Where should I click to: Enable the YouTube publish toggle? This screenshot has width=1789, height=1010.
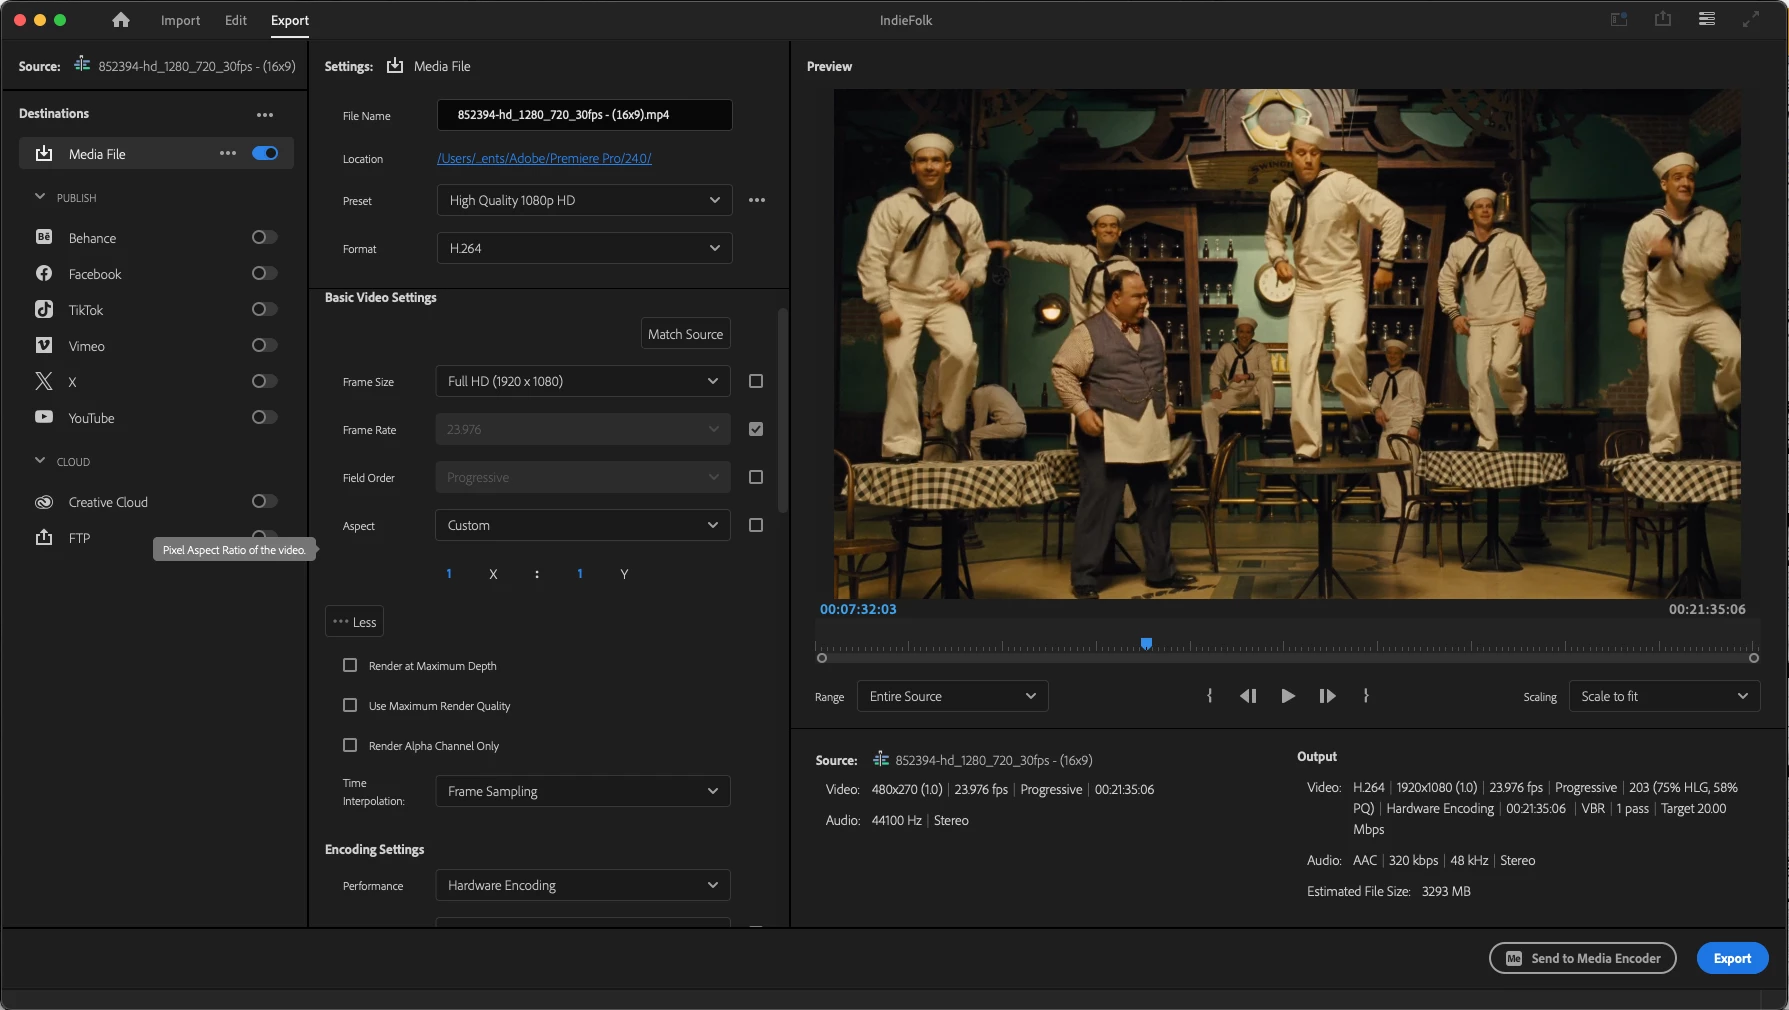coord(264,417)
